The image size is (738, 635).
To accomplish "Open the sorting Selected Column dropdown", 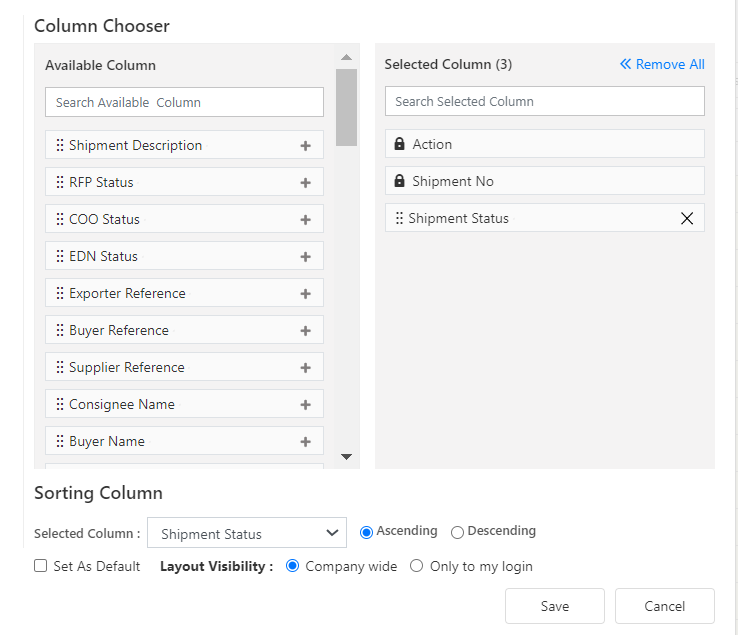I will point(247,533).
